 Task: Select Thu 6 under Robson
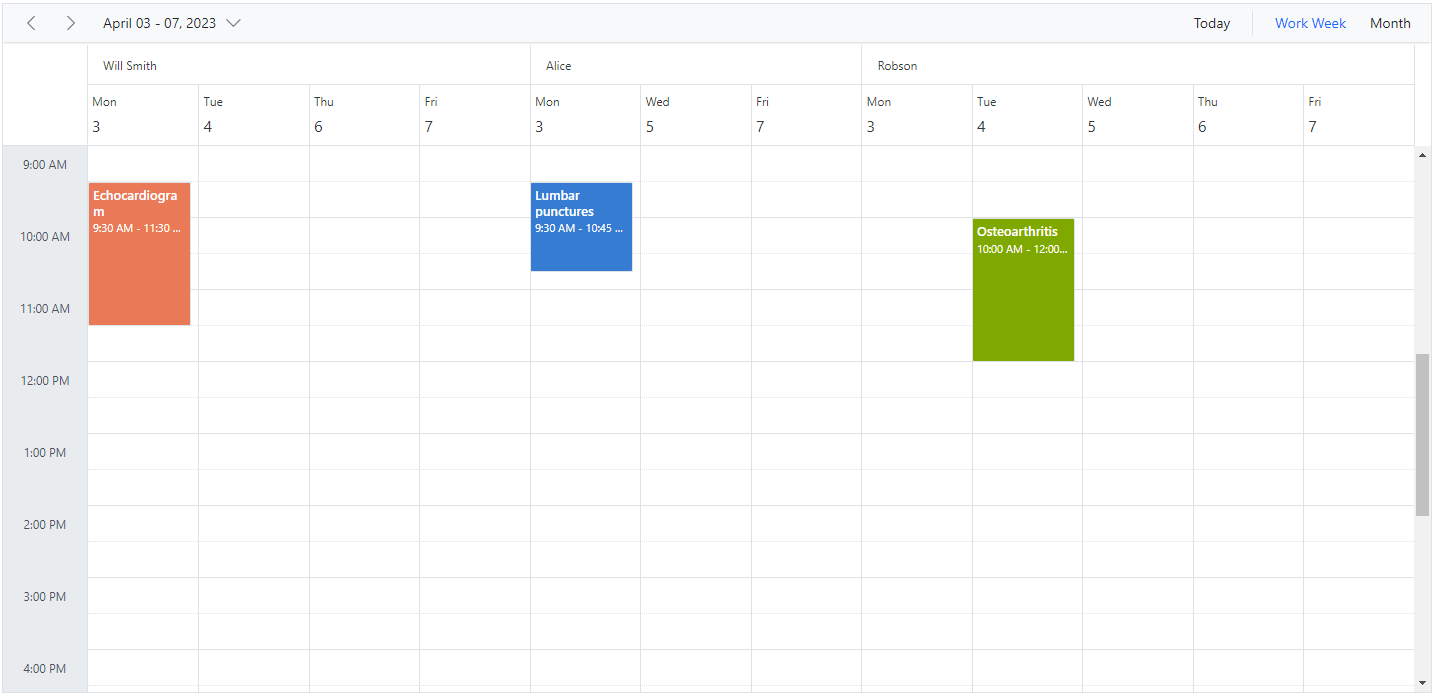click(x=1248, y=115)
